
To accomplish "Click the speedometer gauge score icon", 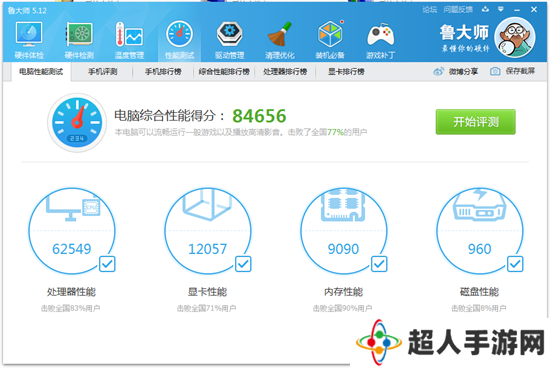I will (x=77, y=122).
